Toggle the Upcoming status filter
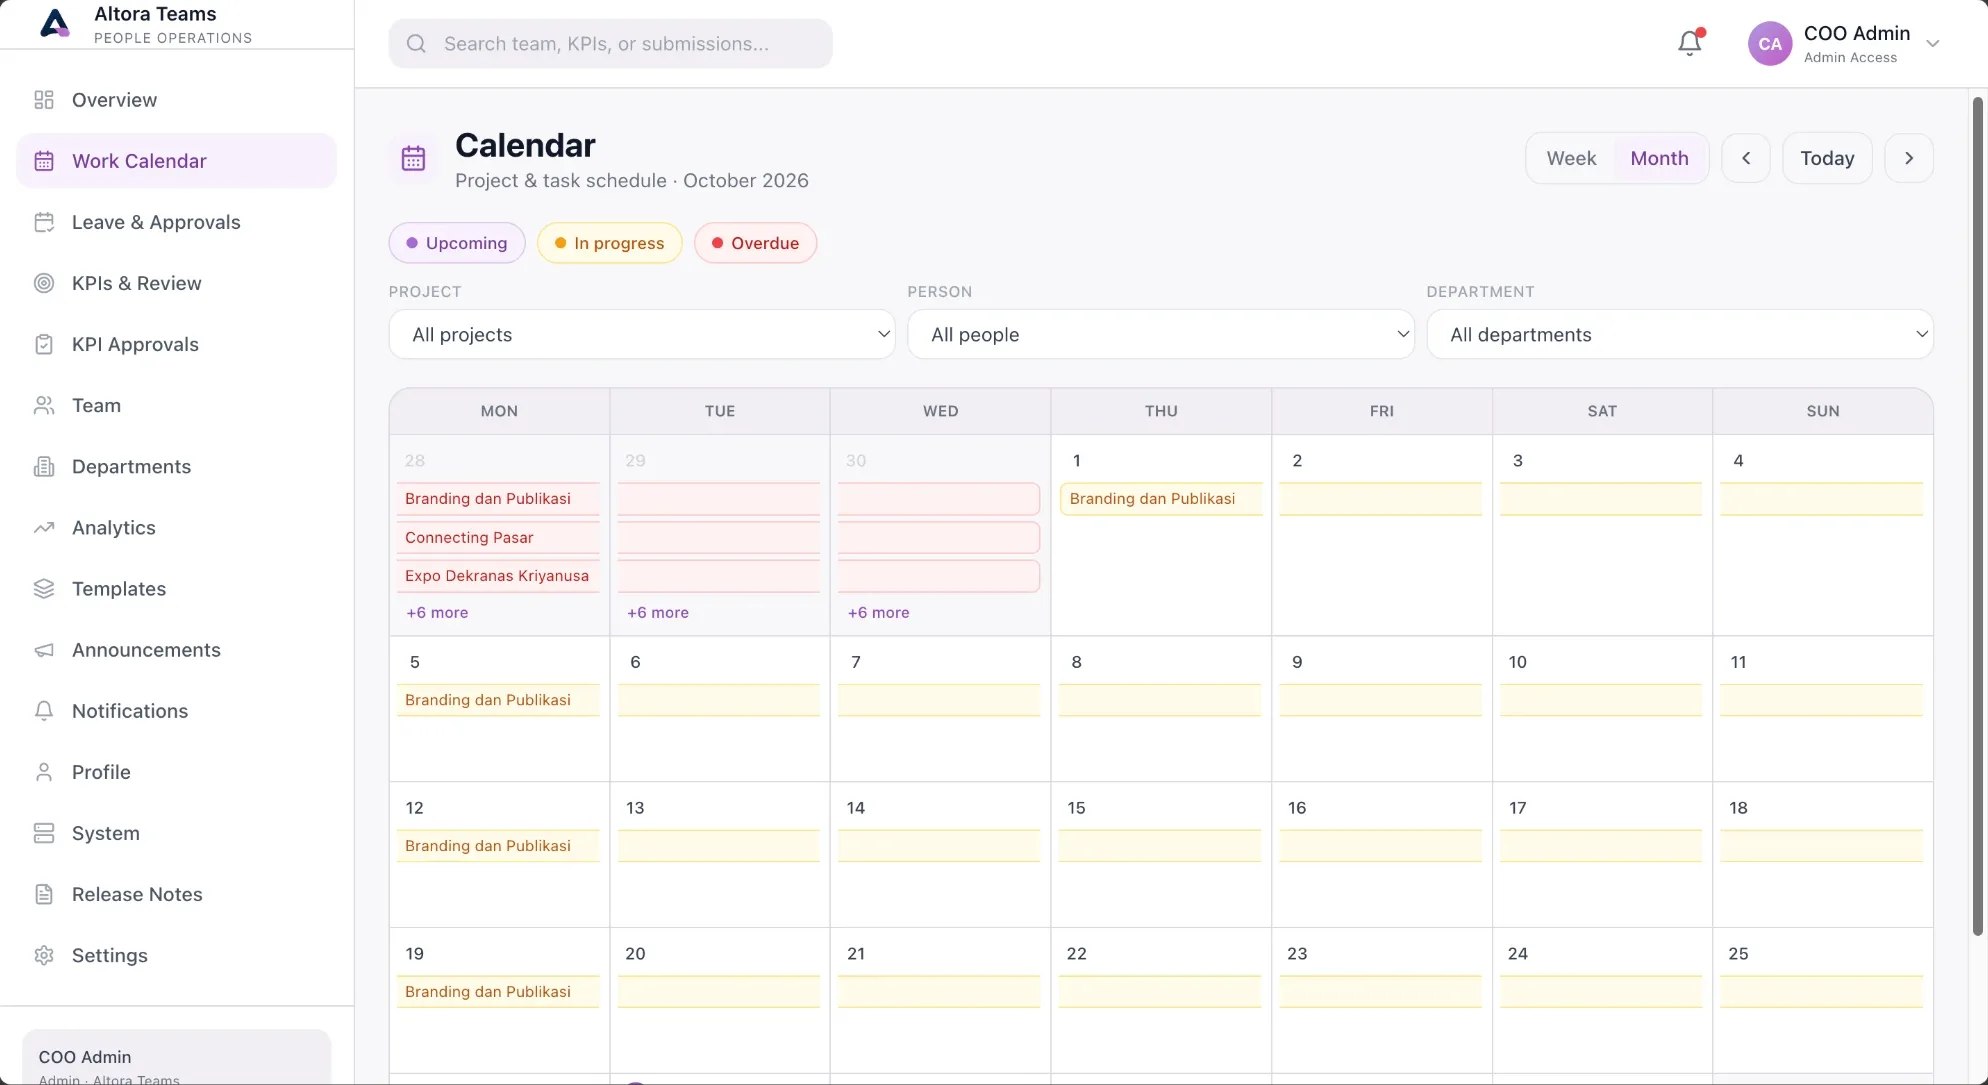Screen dimensions: 1988x1085 [457, 243]
